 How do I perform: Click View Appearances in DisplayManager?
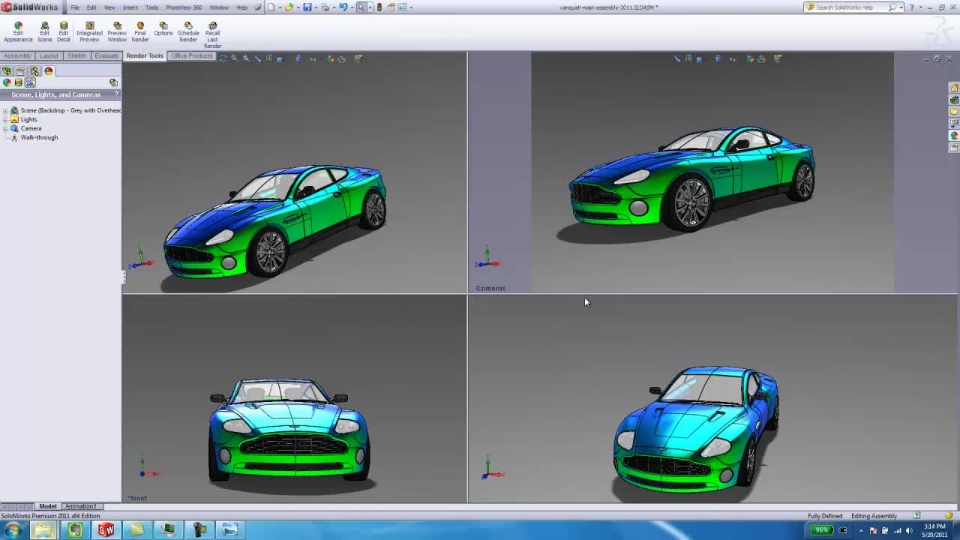click(7, 83)
